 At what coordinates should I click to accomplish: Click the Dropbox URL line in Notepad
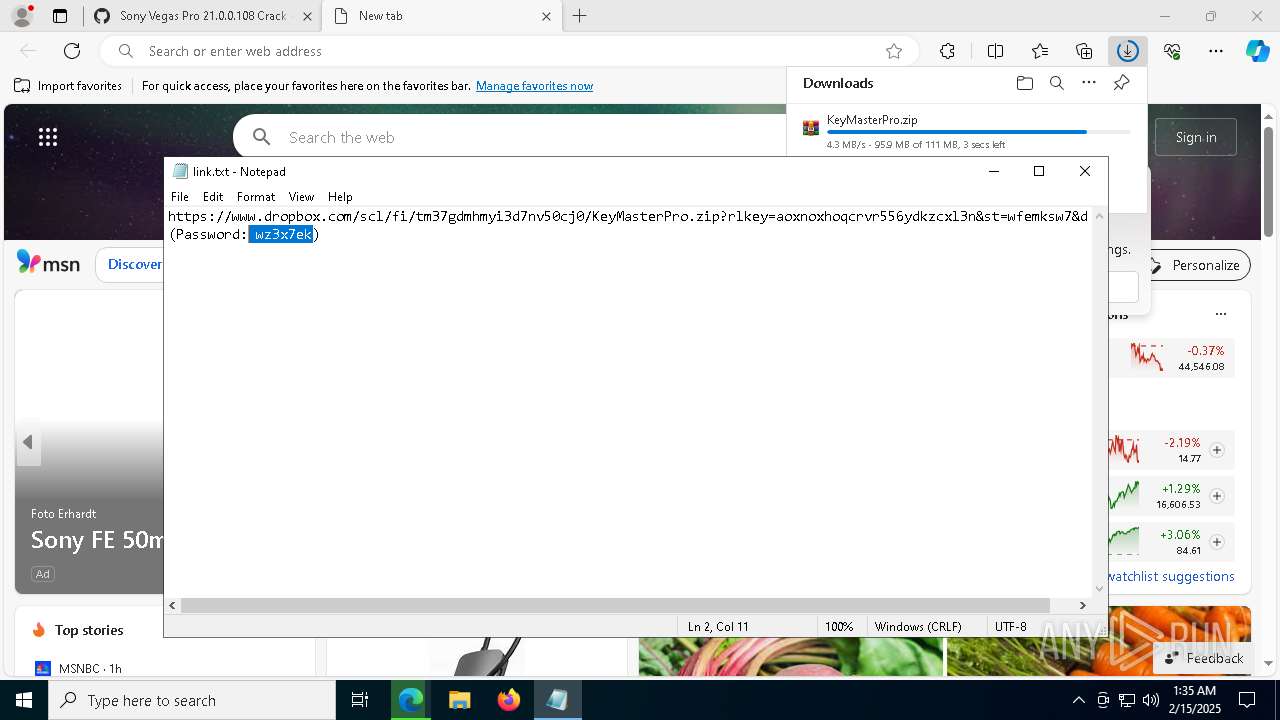(x=628, y=216)
